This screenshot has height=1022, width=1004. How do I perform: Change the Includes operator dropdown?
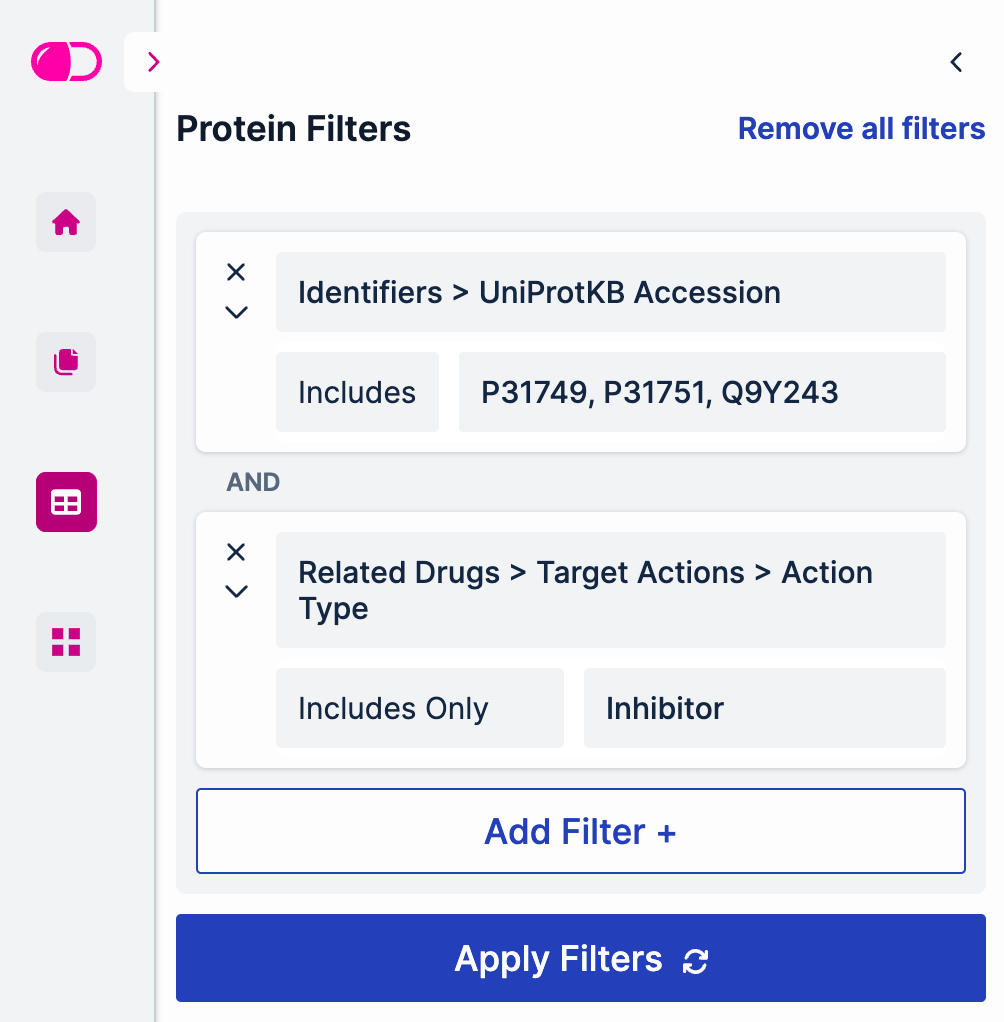coord(357,392)
